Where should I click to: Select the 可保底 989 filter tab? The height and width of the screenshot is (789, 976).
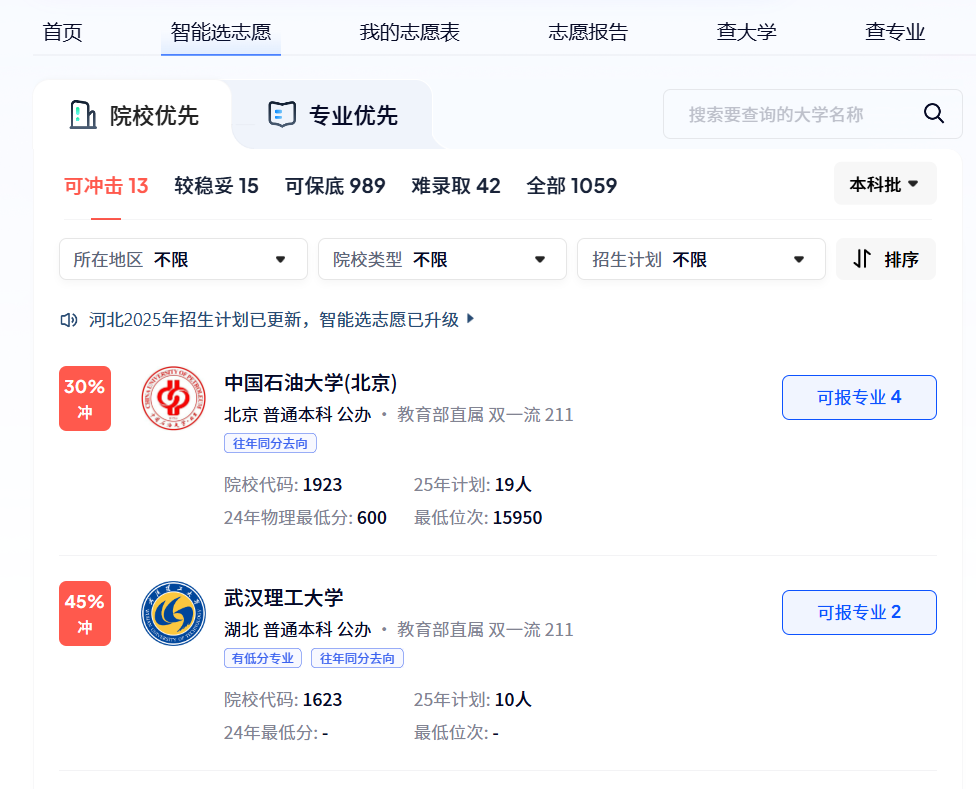[335, 186]
